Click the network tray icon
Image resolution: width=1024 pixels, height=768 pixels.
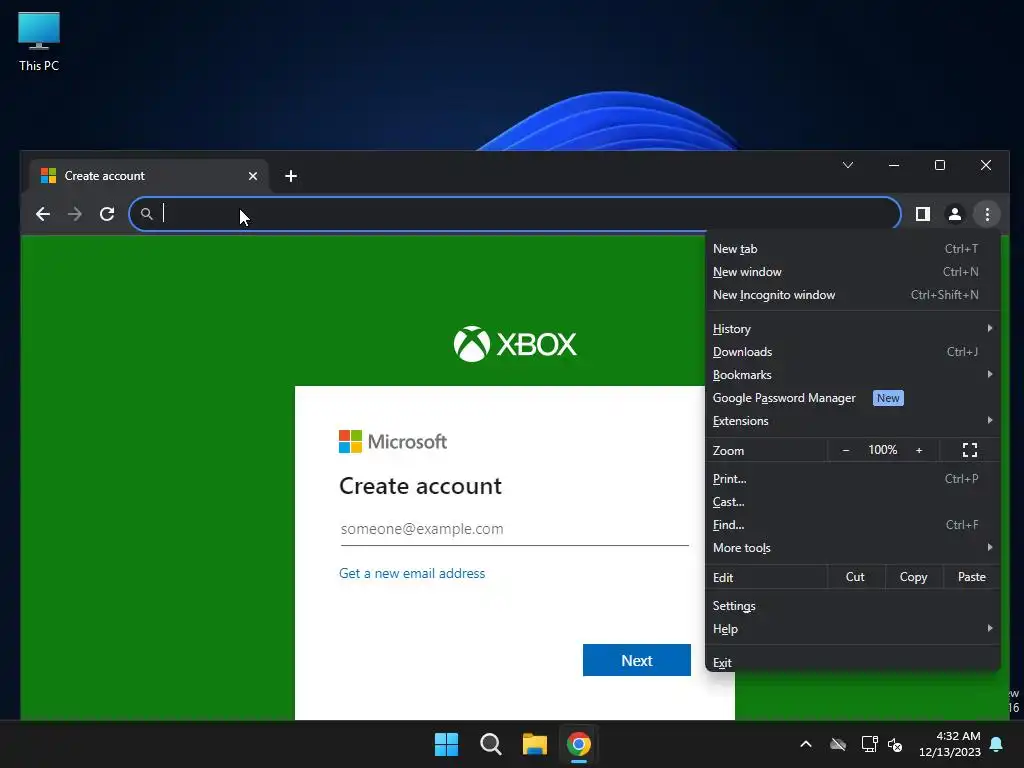869,744
